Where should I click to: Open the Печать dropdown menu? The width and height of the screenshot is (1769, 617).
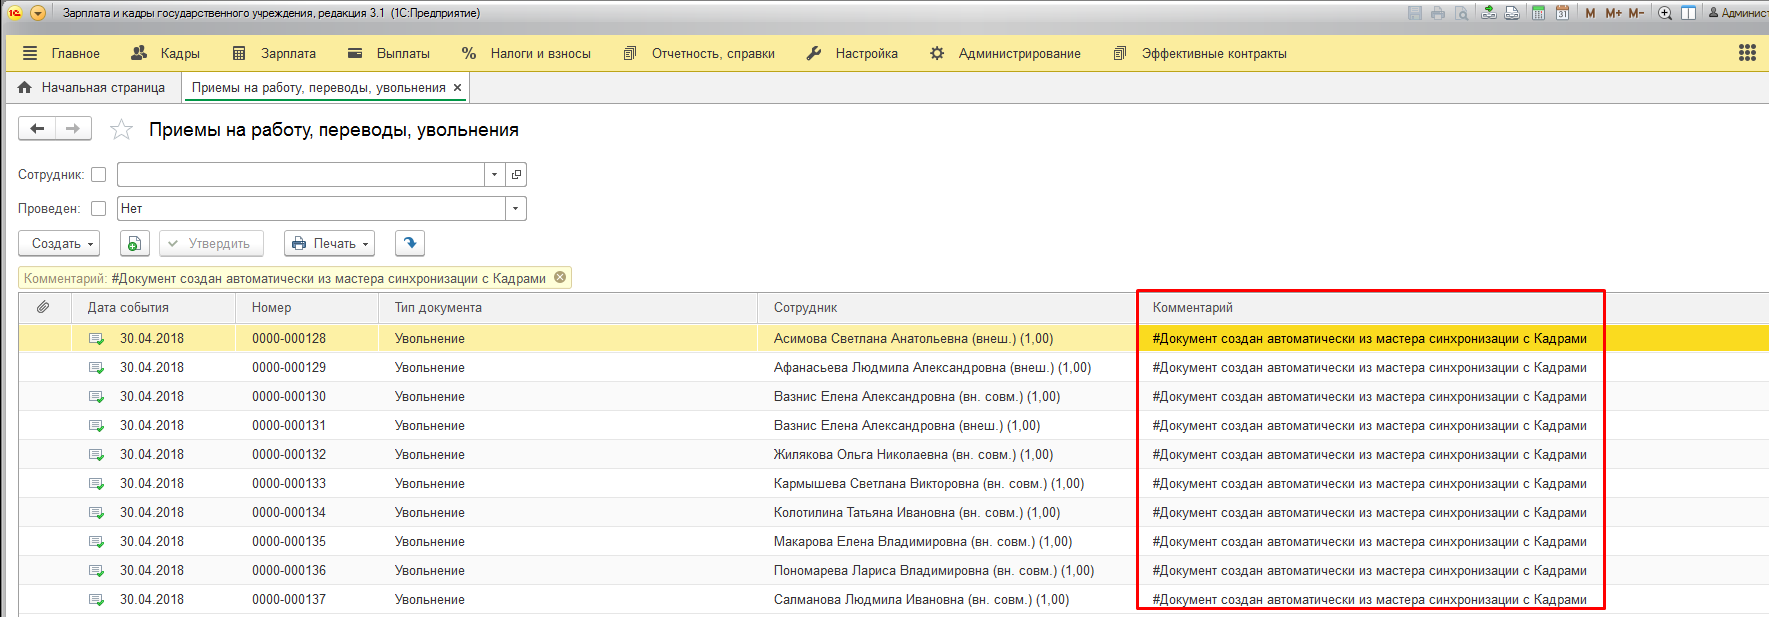coord(329,243)
